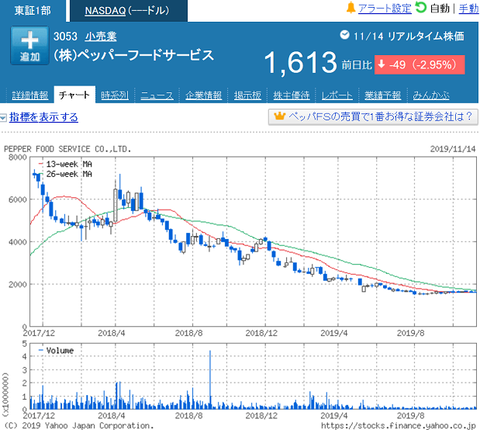Expand 指標を表示する arrow icon

[x=3, y=118]
